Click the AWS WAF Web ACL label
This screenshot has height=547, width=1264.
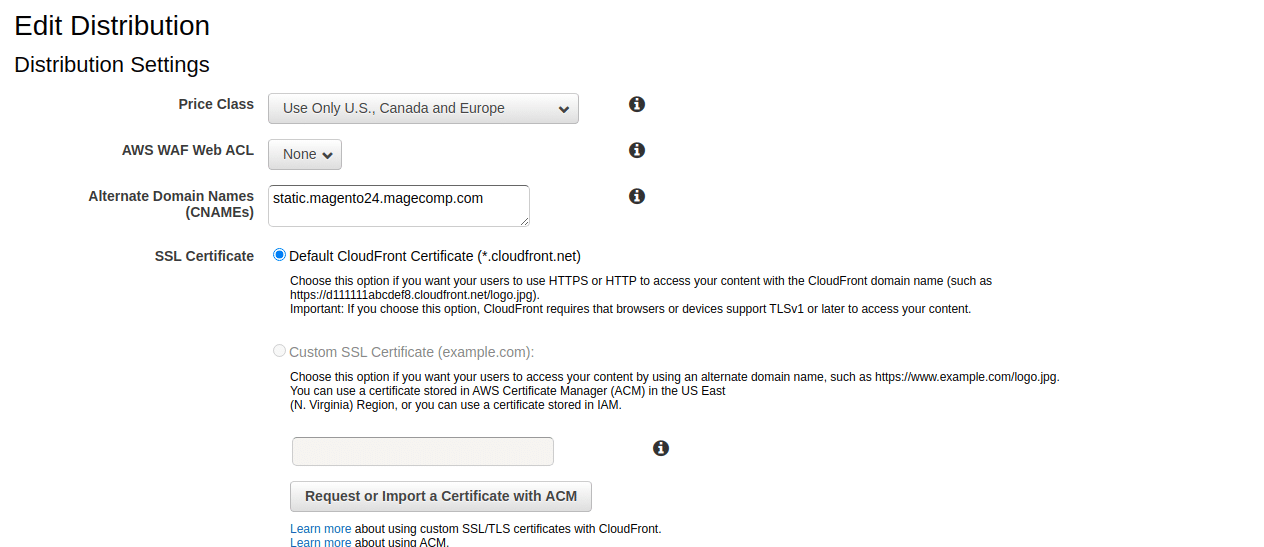click(188, 150)
